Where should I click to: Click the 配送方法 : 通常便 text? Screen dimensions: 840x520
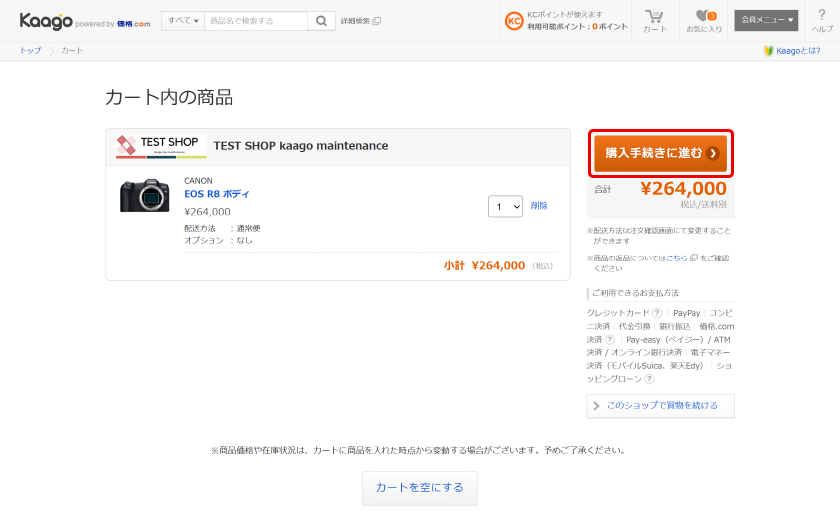tap(222, 228)
